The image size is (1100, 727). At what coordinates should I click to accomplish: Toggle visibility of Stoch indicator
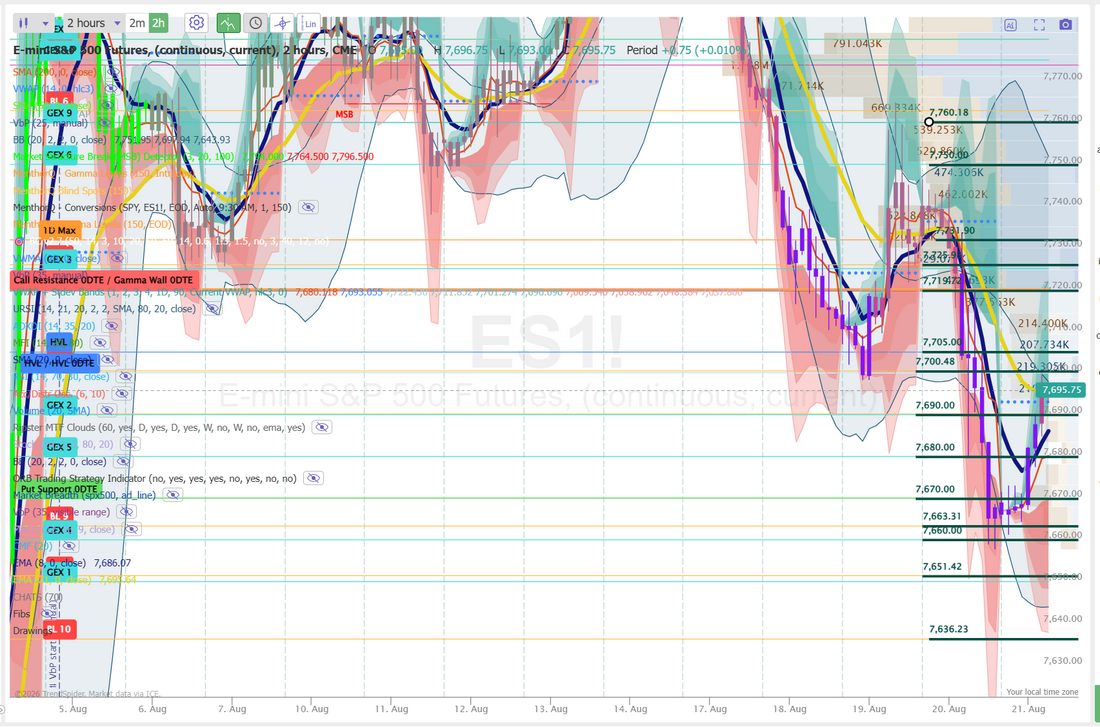point(129,444)
